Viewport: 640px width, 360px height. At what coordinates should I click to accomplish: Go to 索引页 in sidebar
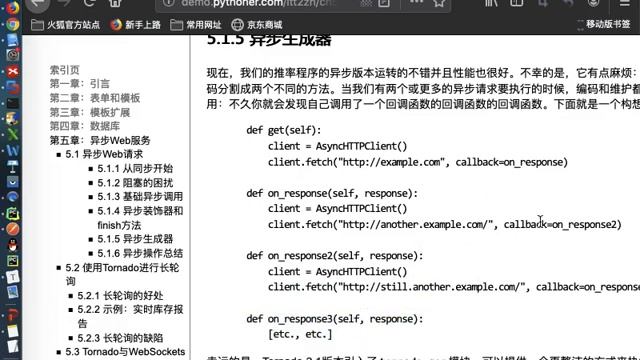pos(64,70)
